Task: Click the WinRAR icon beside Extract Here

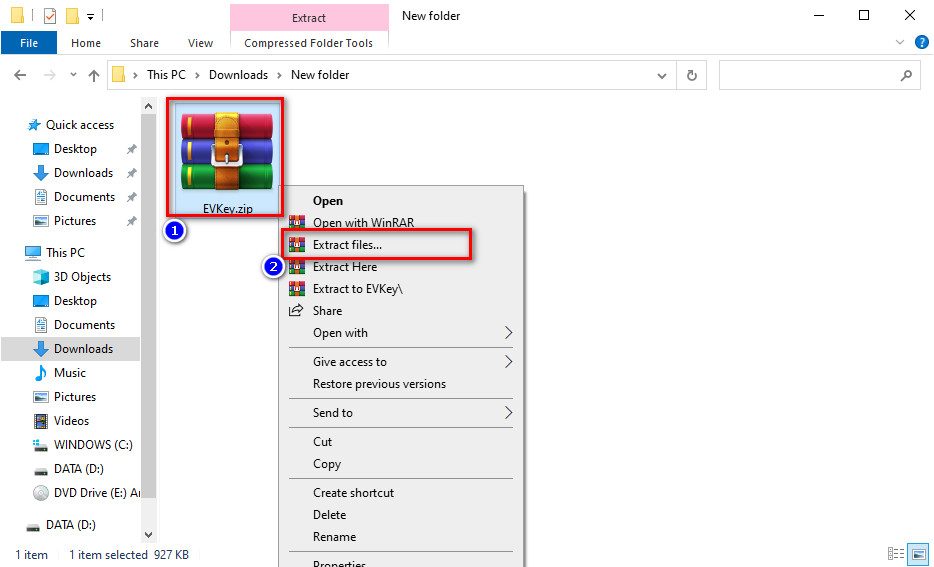Action: (x=297, y=267)
